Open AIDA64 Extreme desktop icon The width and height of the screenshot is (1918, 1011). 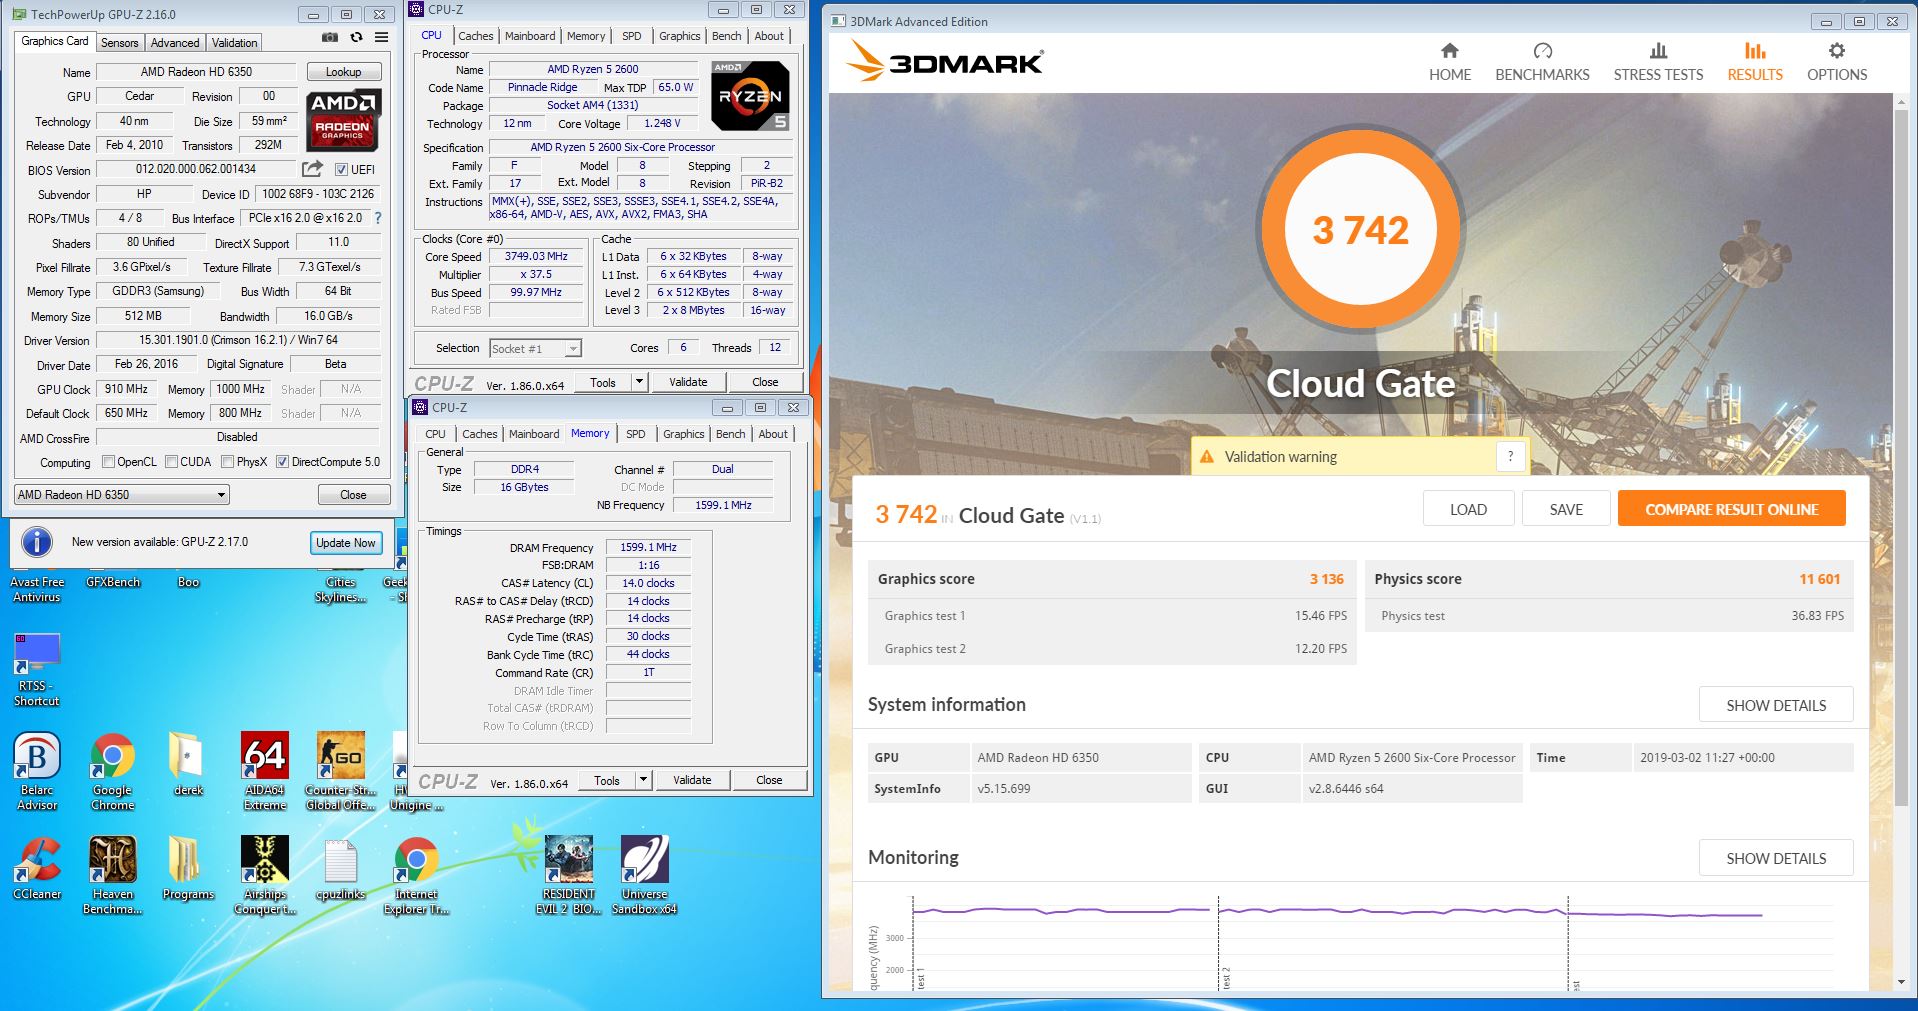tap(265, 771)
